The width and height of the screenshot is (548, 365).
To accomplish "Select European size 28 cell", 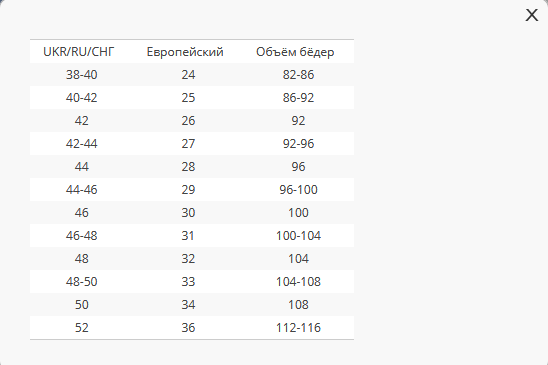I will (x=188, y=166).
